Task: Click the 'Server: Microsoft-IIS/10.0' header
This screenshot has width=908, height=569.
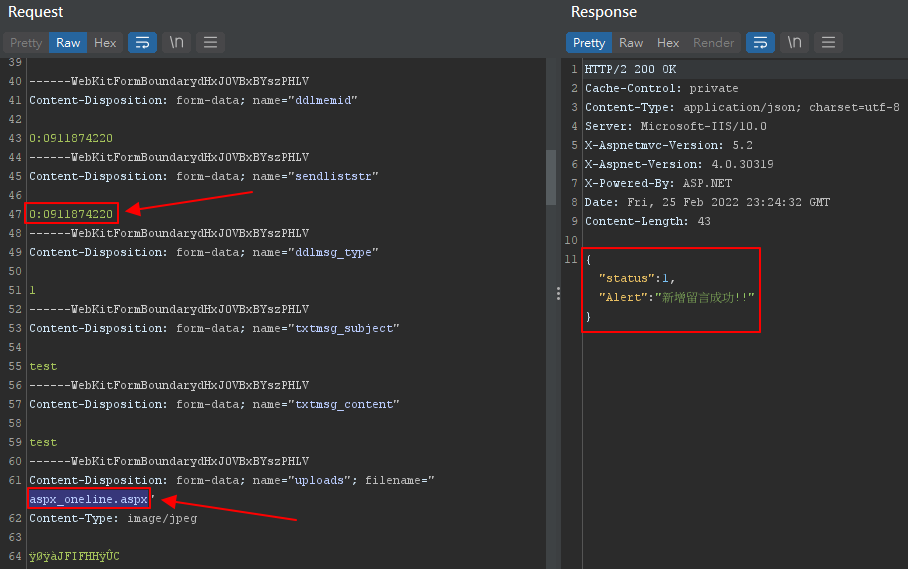Action: (x=676, y=126)
